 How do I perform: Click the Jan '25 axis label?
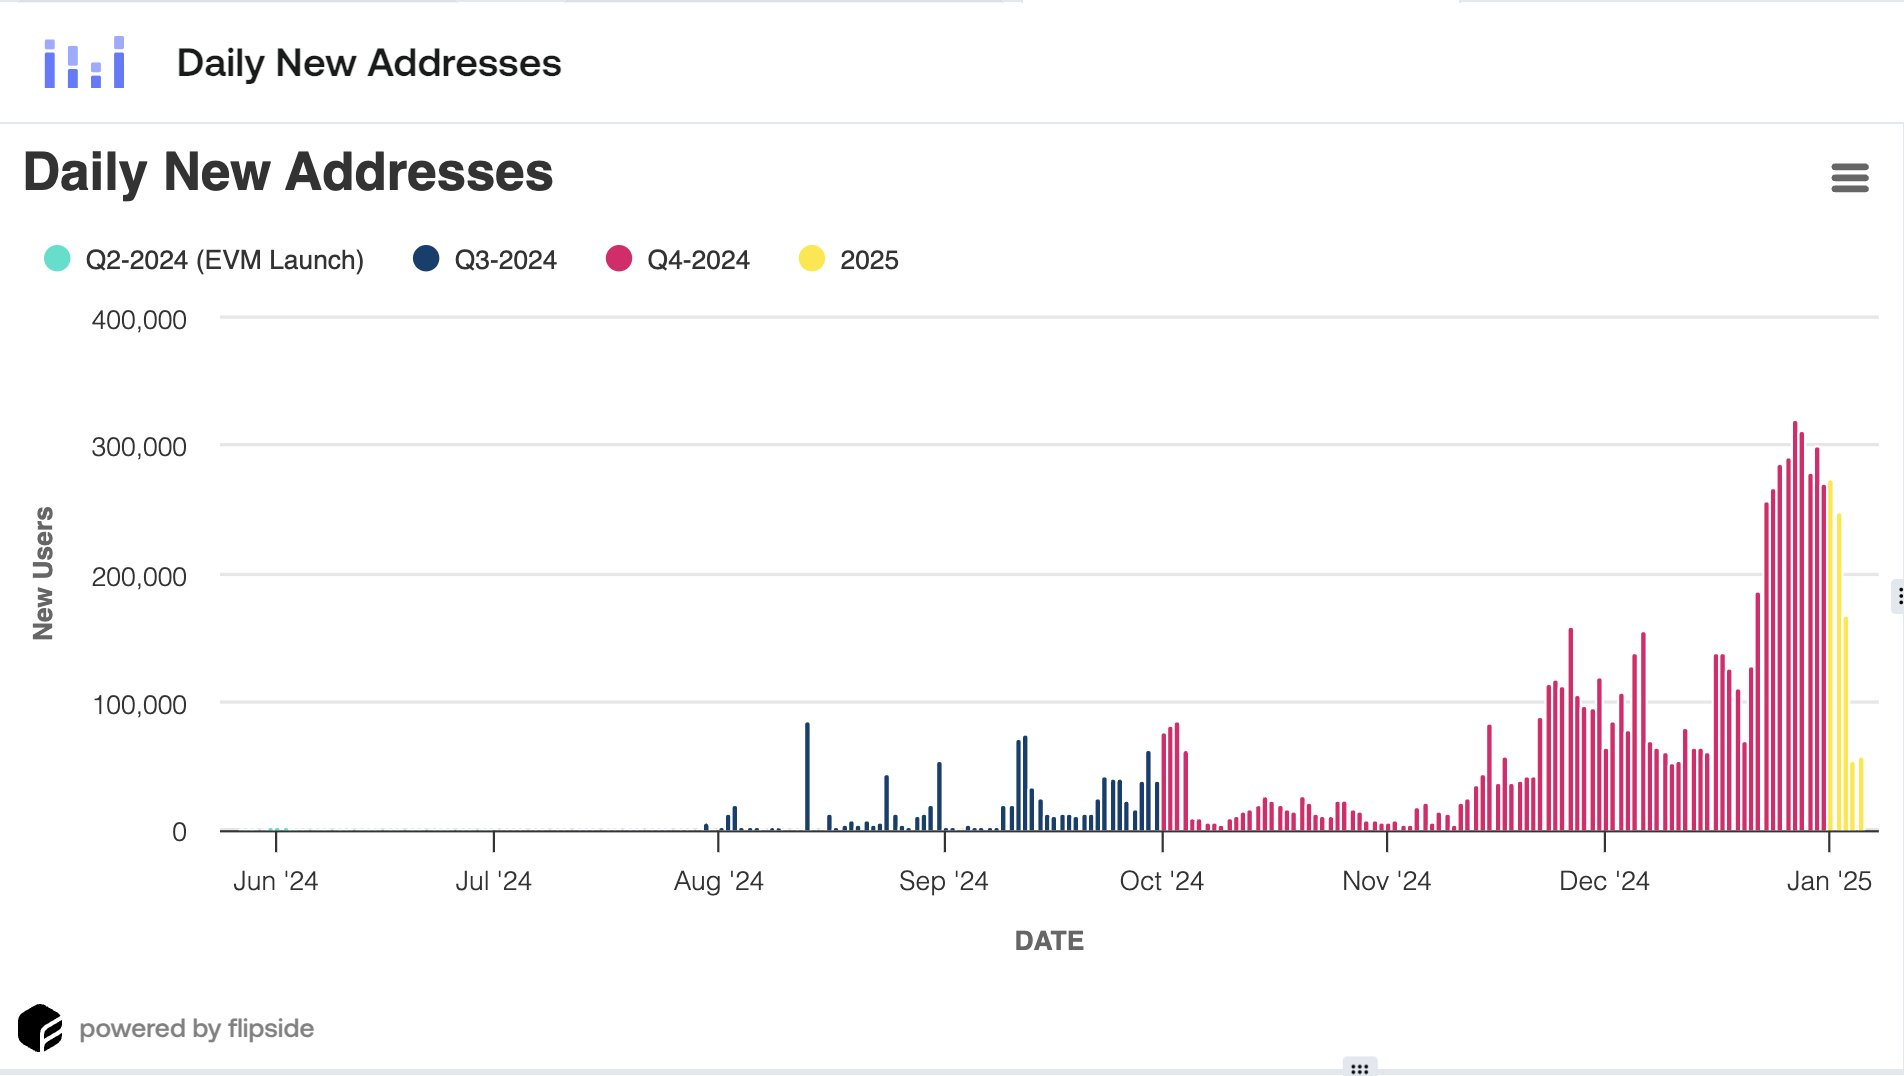click(x=1828, y=881)
